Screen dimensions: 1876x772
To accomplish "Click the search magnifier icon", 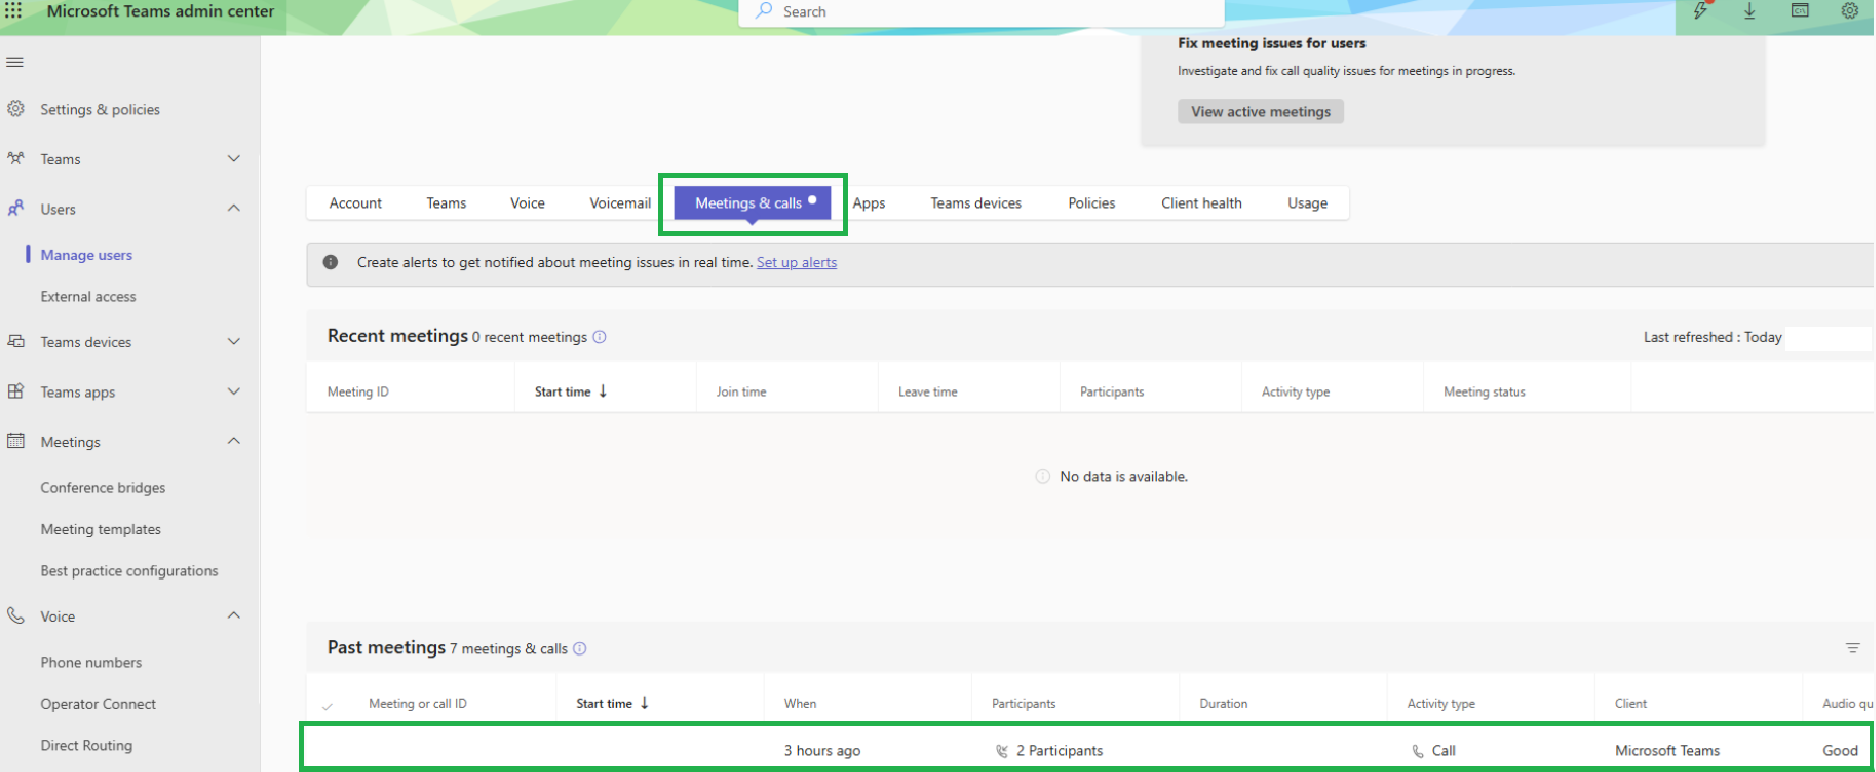I will 764,11.
